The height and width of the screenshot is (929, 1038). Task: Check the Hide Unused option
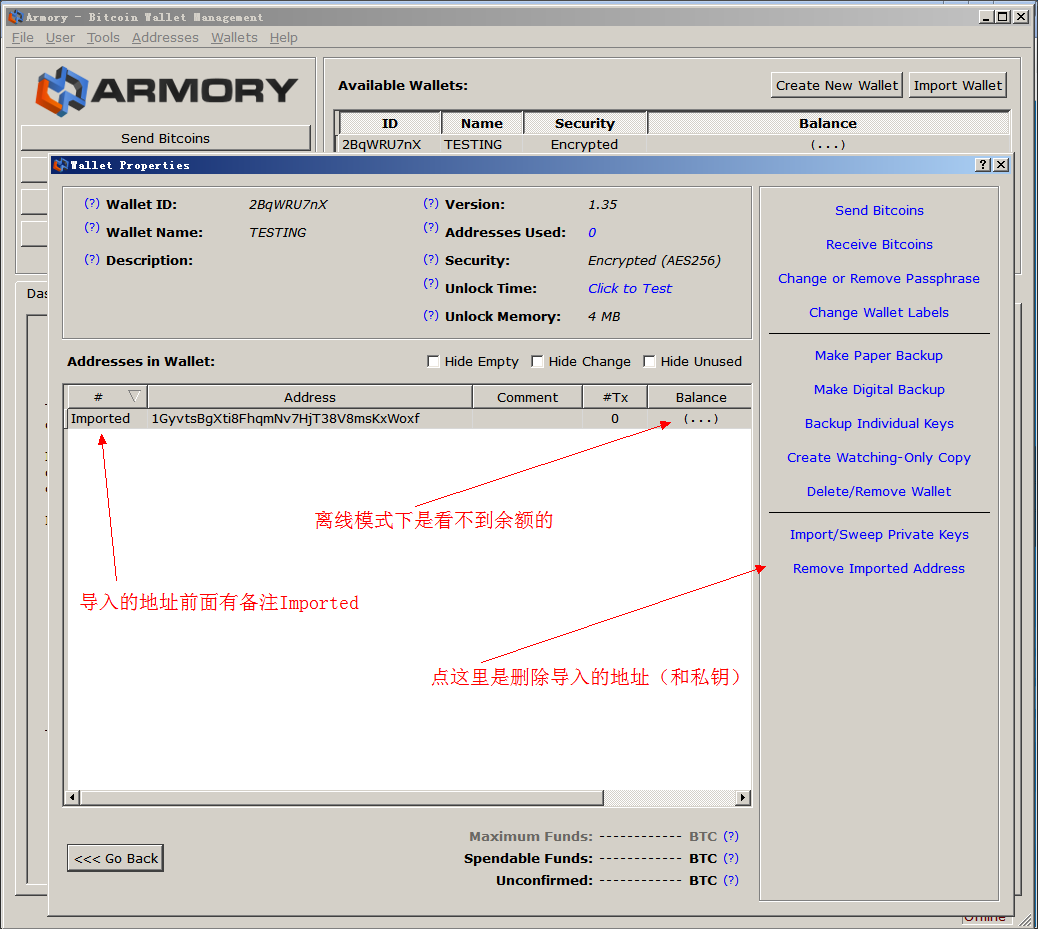(650, 362)
